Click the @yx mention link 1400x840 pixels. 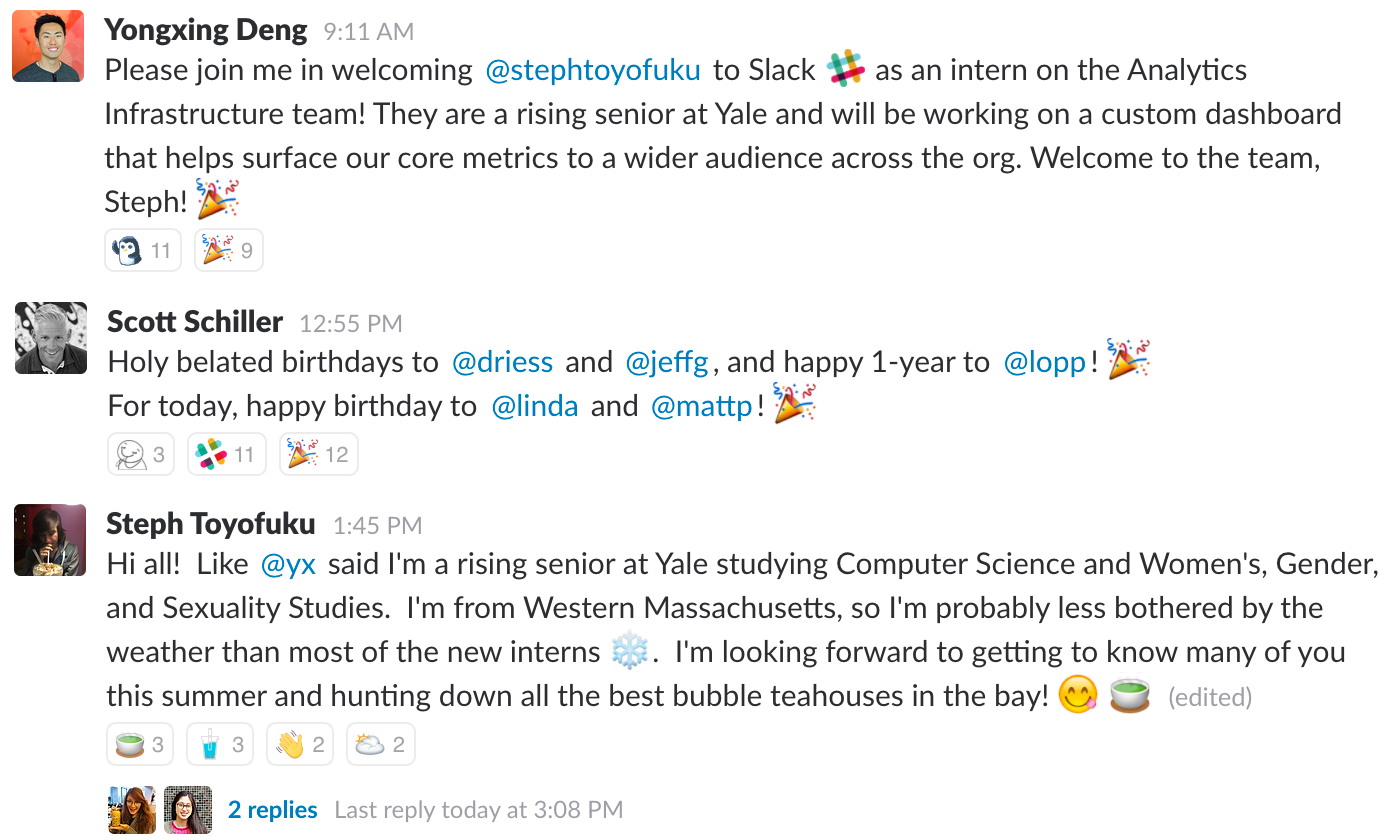pyautogui.click(x=288, y=564)
